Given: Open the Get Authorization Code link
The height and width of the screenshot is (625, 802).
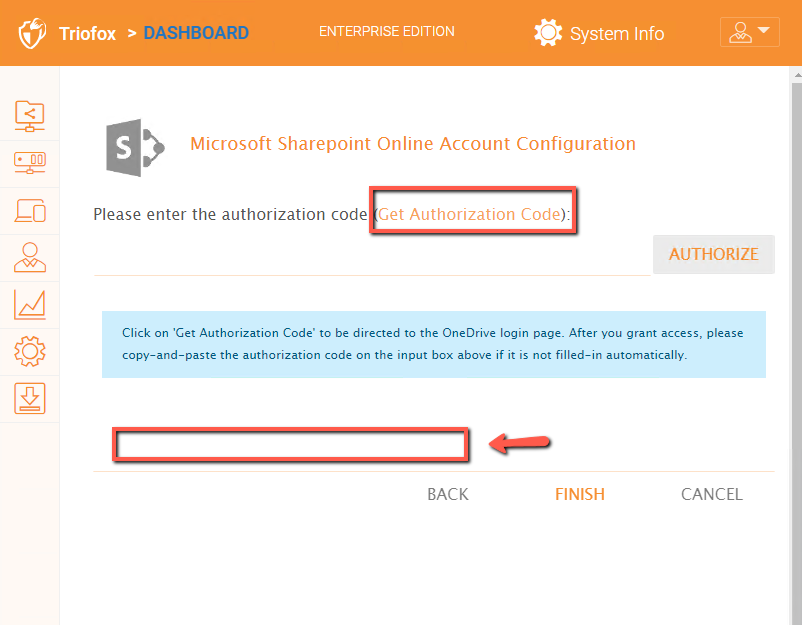Looking at the screenshot, I should [x=470, y=214].
